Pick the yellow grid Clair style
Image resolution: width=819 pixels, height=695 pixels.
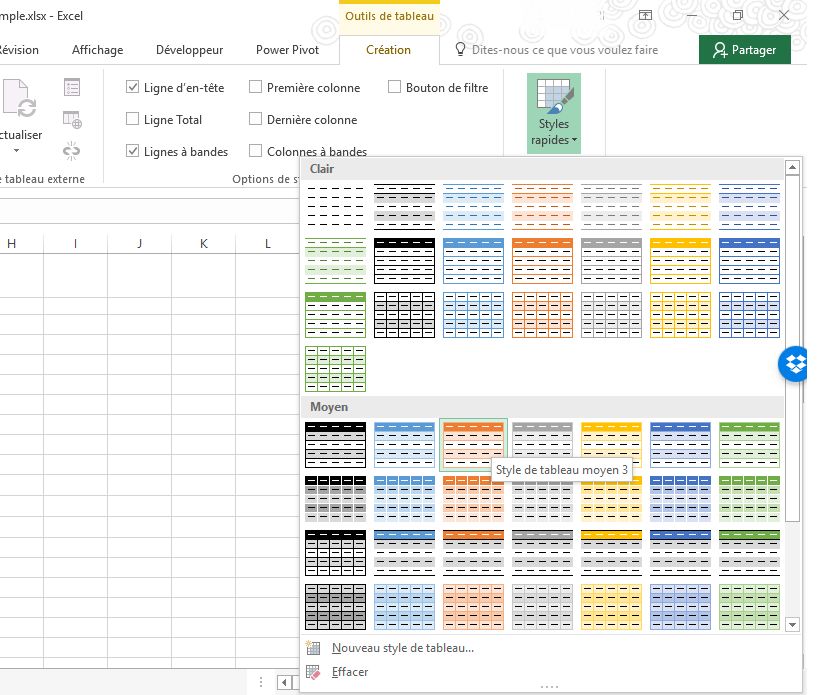point(680,315)
